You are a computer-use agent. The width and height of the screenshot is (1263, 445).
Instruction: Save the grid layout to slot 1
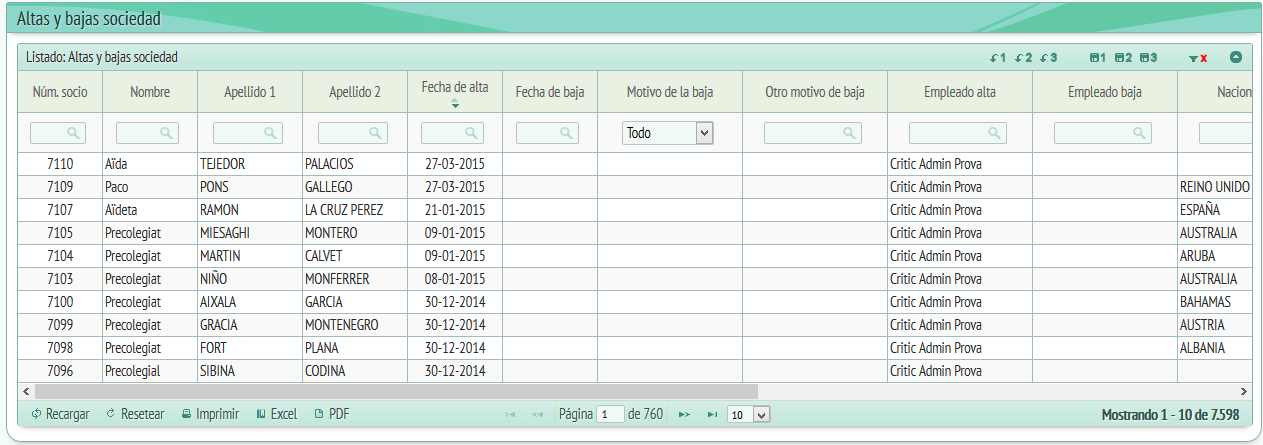tap(1097, 58)
